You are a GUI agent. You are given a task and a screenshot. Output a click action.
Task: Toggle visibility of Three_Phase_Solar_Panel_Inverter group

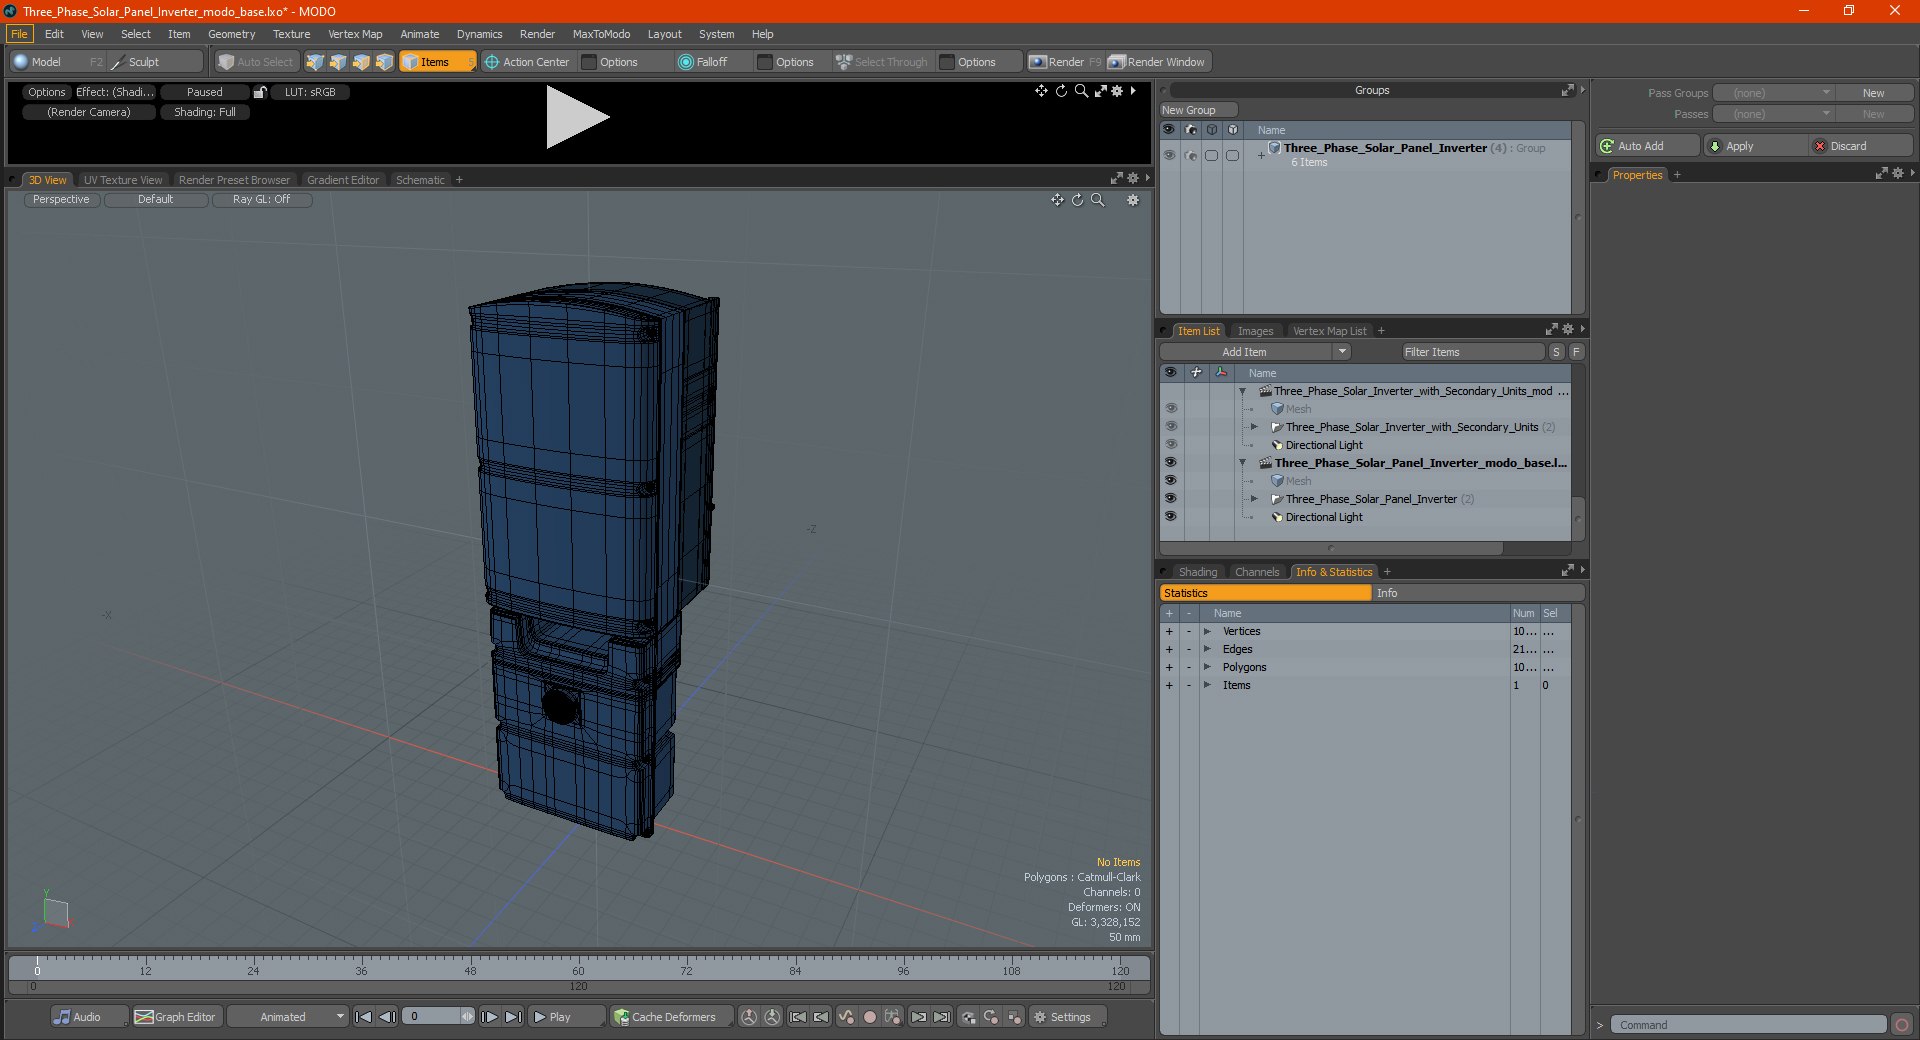point(1169,155)
